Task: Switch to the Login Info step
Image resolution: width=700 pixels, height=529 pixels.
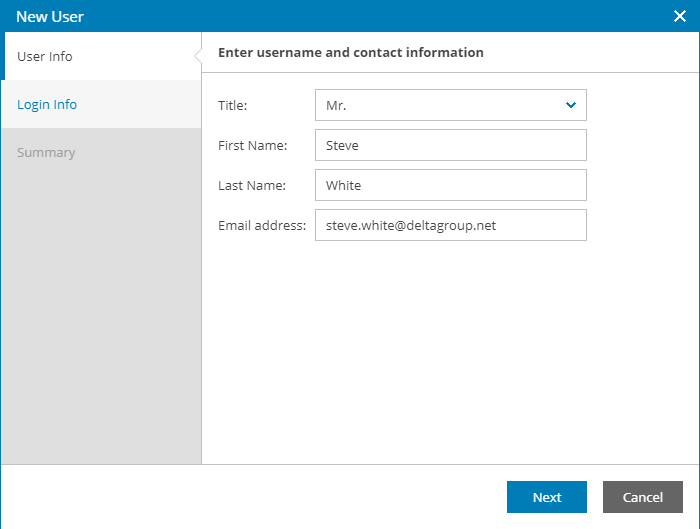Action: [x=47, y=104]
